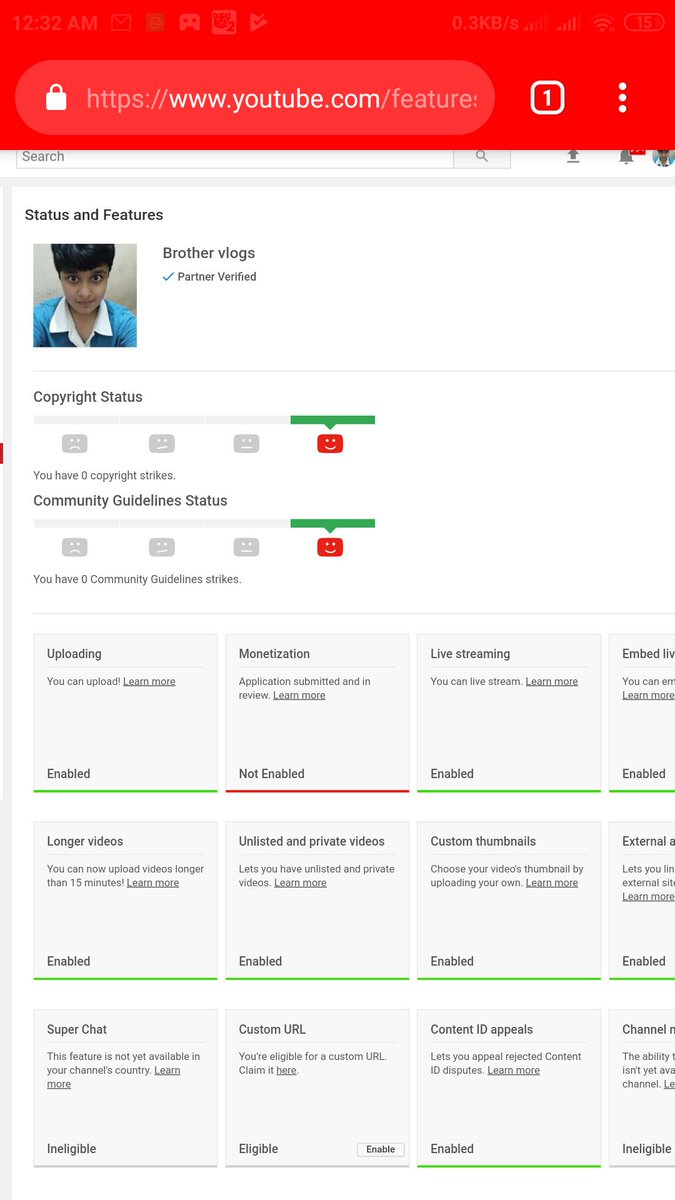675x1200 pixels.
Task: Click the Super Chat 'Ineligible' status text
Action: coord(72,1149)
